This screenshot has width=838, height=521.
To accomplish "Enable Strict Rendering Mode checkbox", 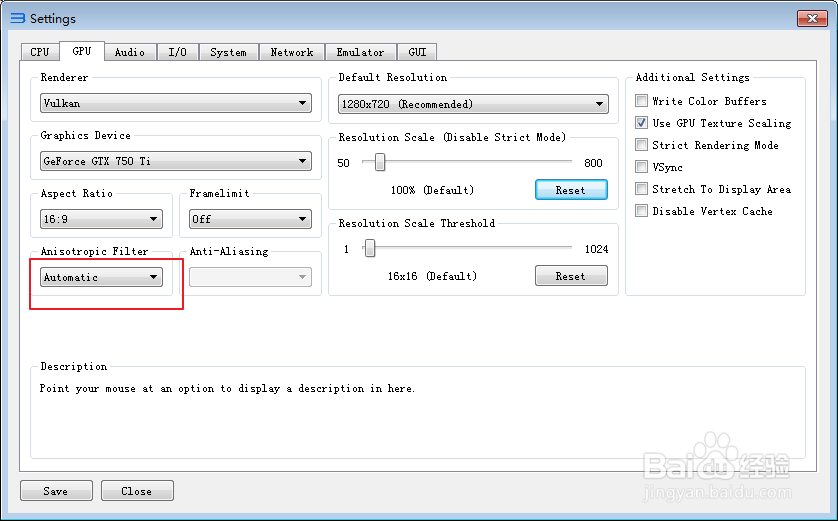I will coord(641,145).
